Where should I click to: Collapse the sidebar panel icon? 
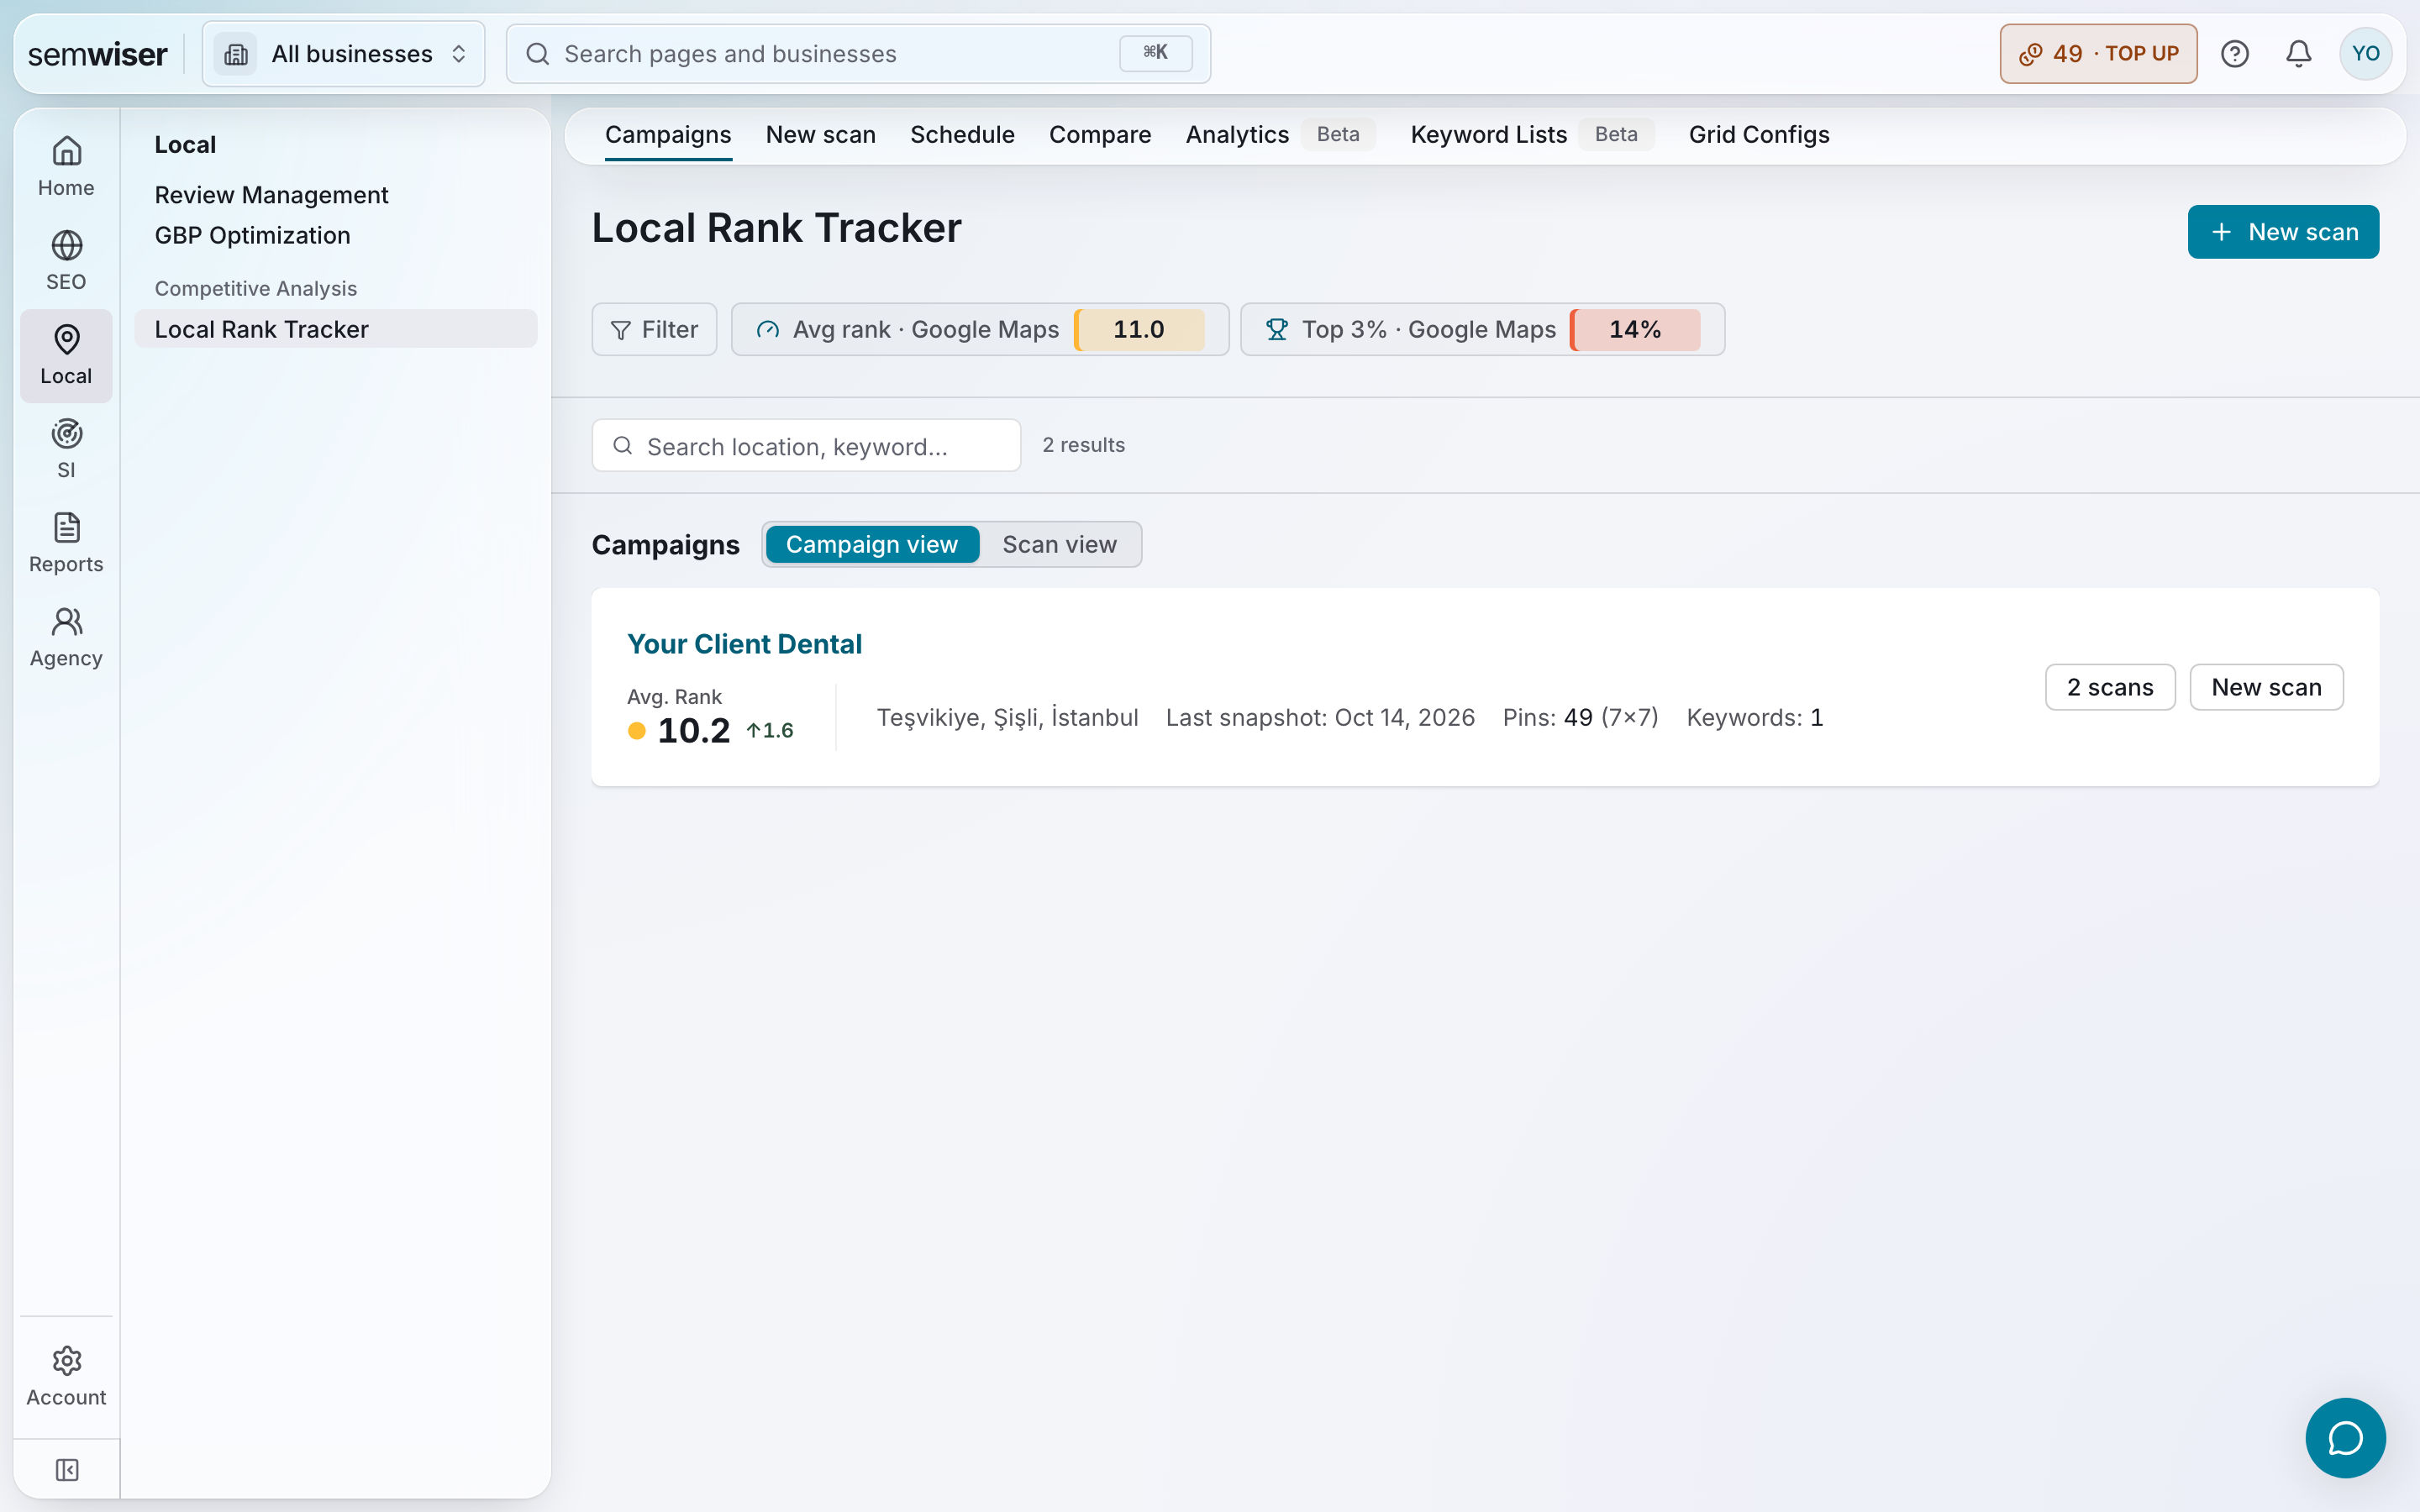point(67,1470)
